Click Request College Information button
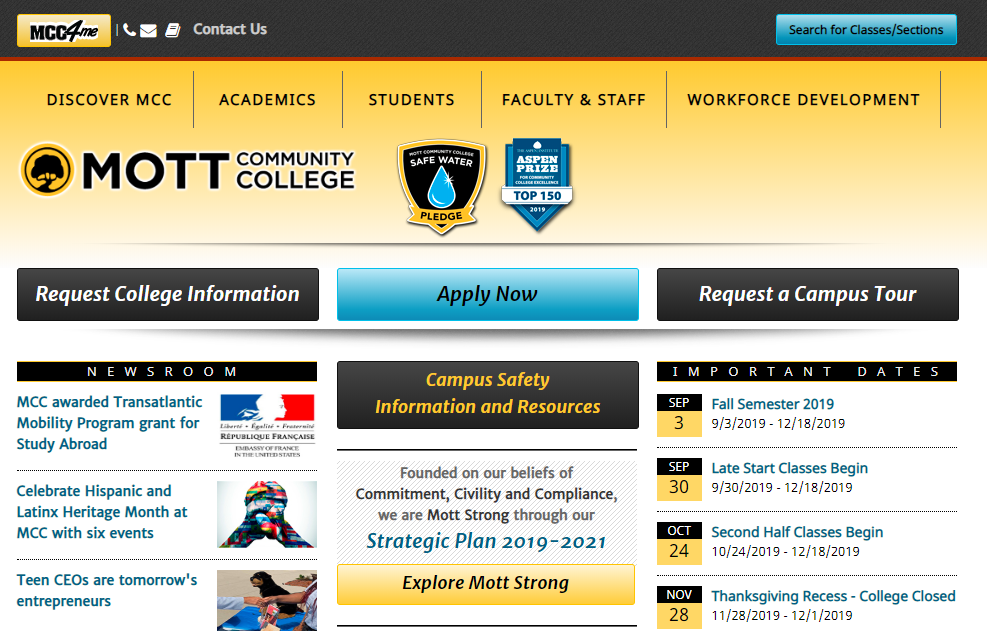Viewport: 987px width, 631px height. [x=167, y=294]
